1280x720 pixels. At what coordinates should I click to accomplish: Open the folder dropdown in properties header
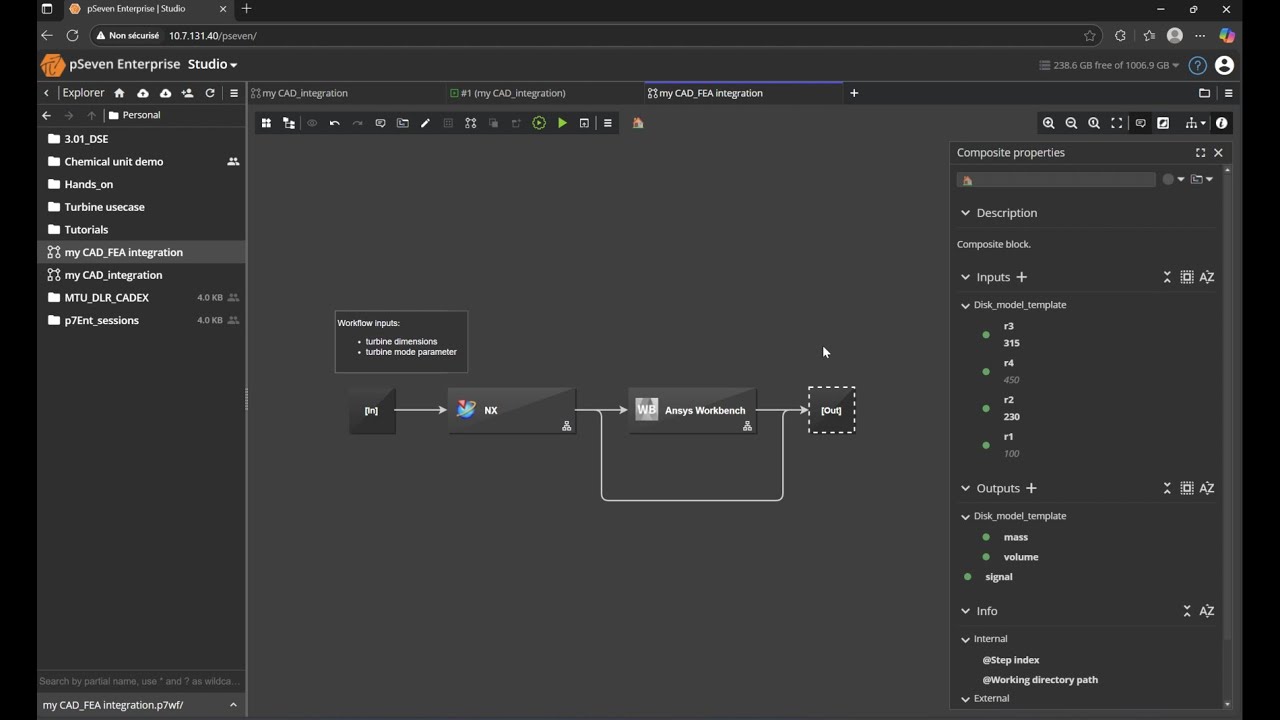click(1202, 180)
